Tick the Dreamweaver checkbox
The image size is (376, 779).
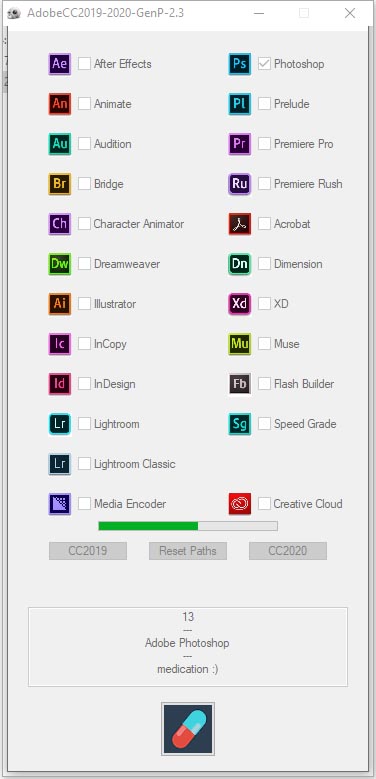point(84,263)
